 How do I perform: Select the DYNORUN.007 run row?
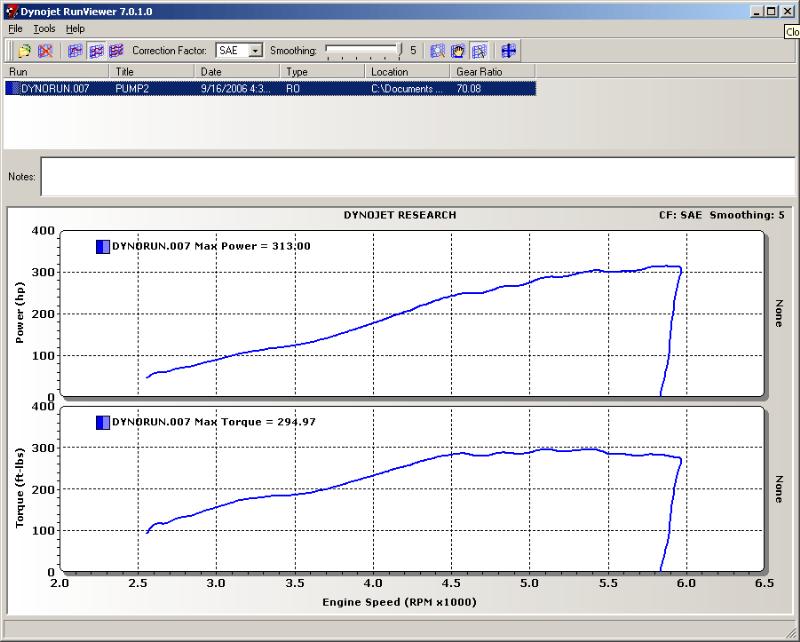pos(60,88)
